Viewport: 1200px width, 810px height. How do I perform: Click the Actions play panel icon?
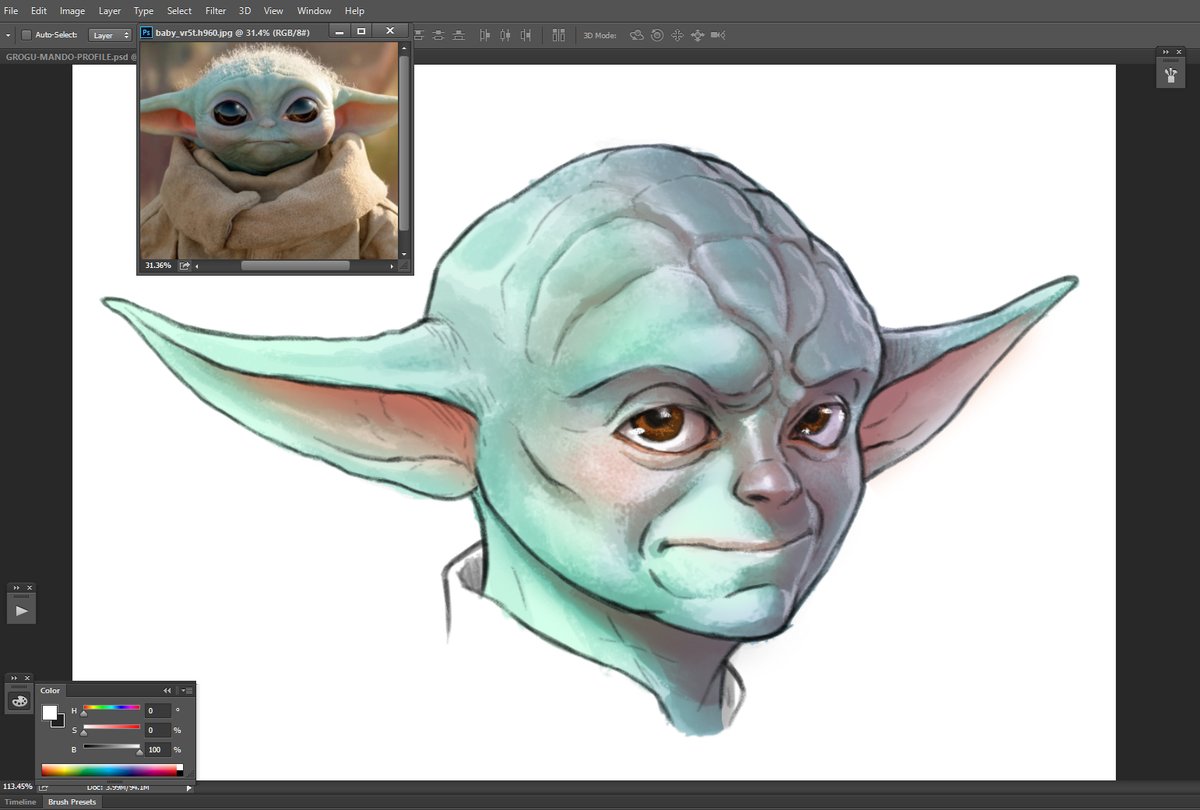22,610
